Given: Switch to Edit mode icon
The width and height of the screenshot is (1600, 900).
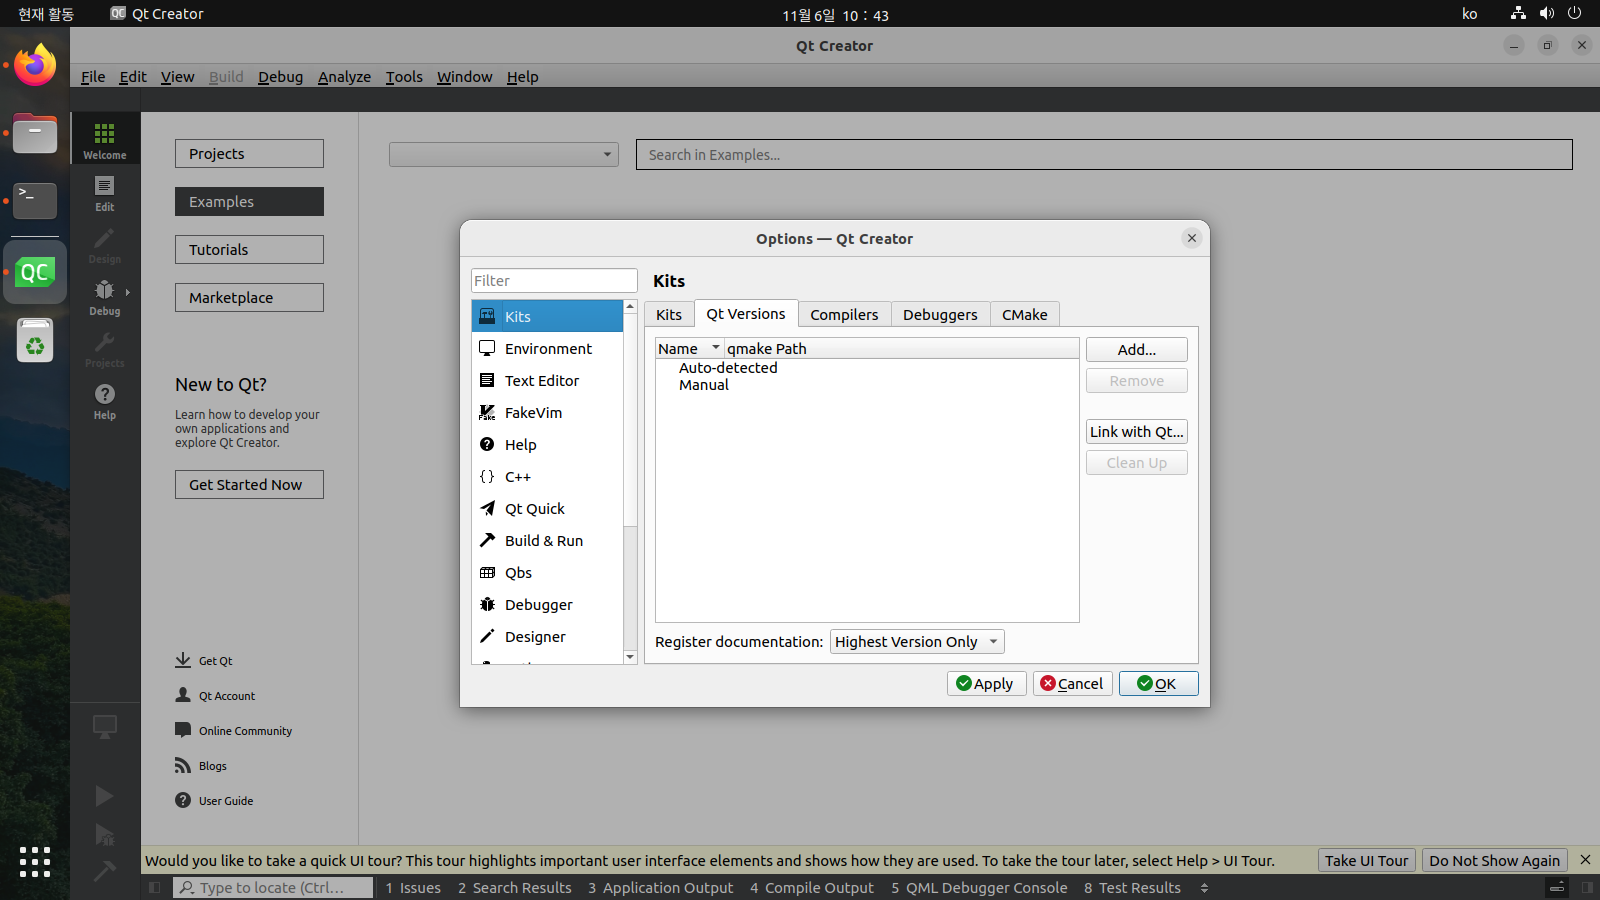Looking at the screenshot, I should coord(104,192).
